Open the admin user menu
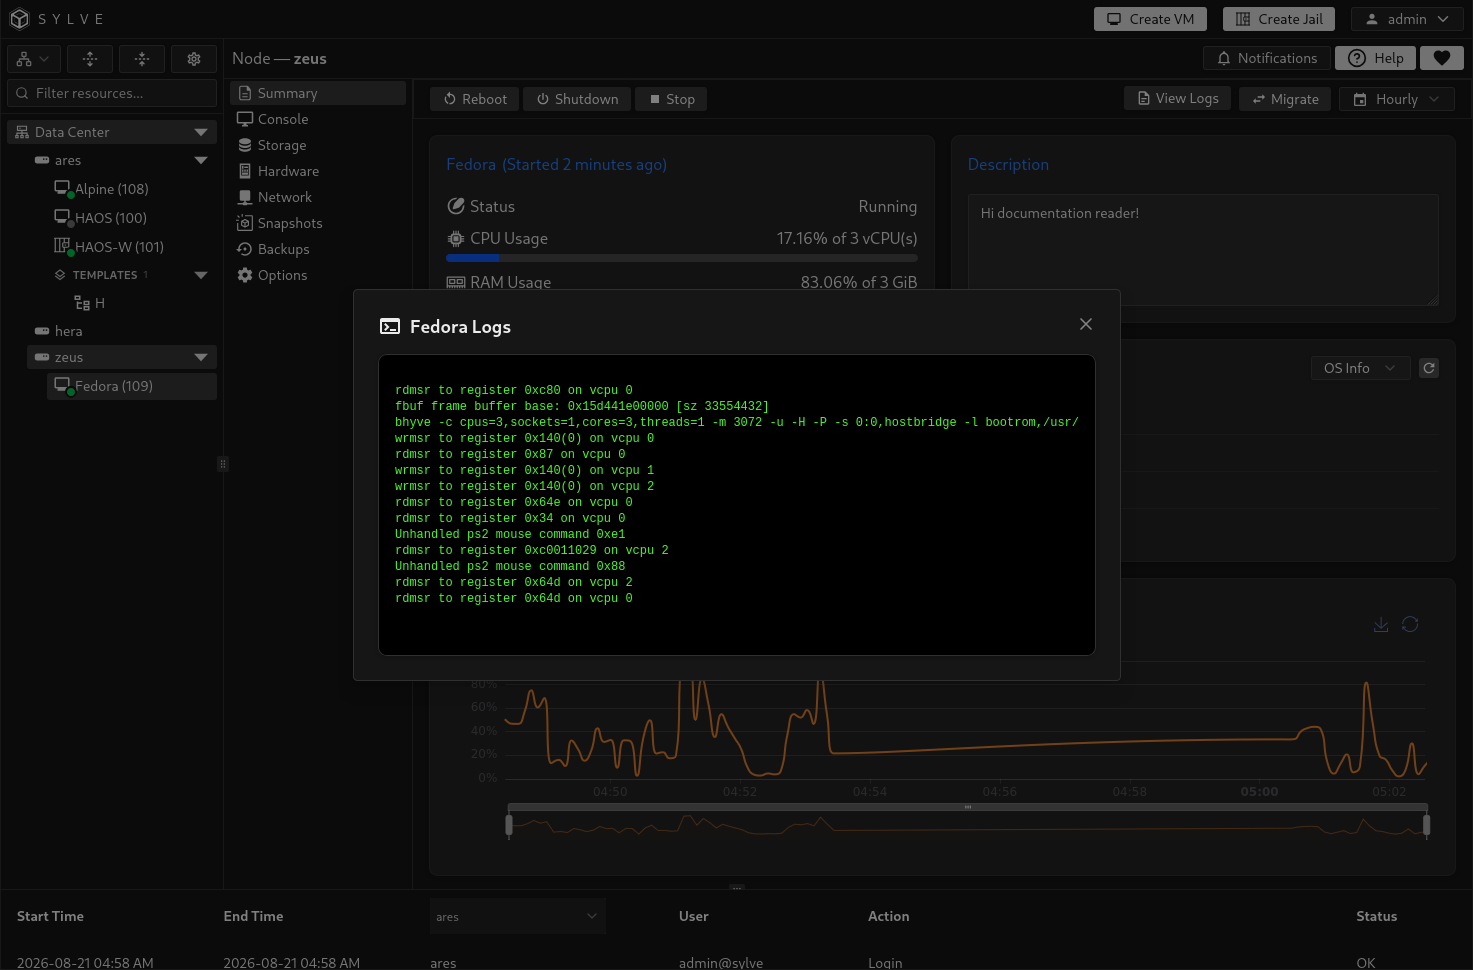 (x=1407, y=19)
